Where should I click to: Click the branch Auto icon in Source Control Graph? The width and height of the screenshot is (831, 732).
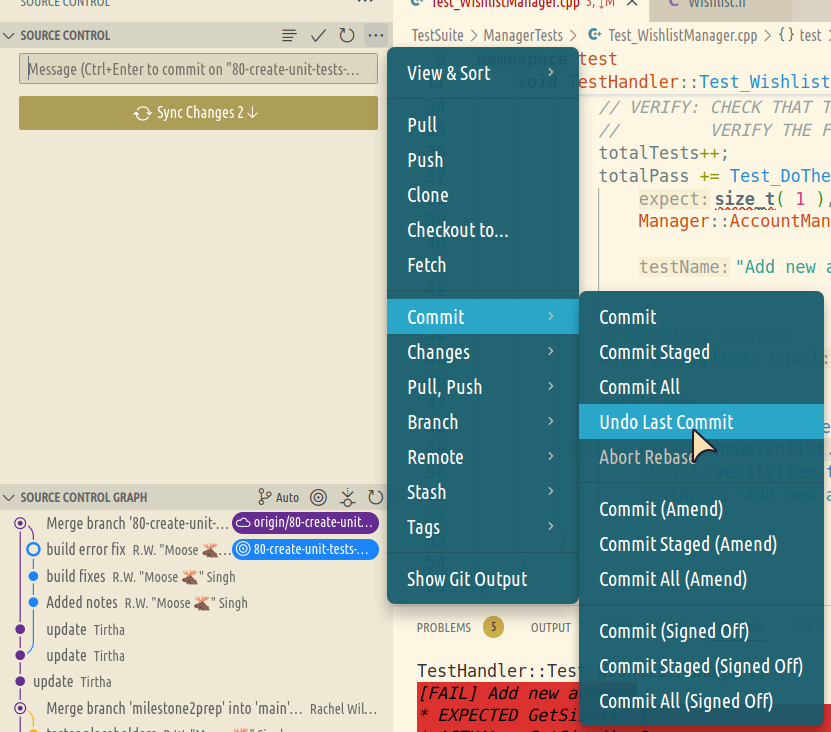pyautogui.click(x=279, y=497)
